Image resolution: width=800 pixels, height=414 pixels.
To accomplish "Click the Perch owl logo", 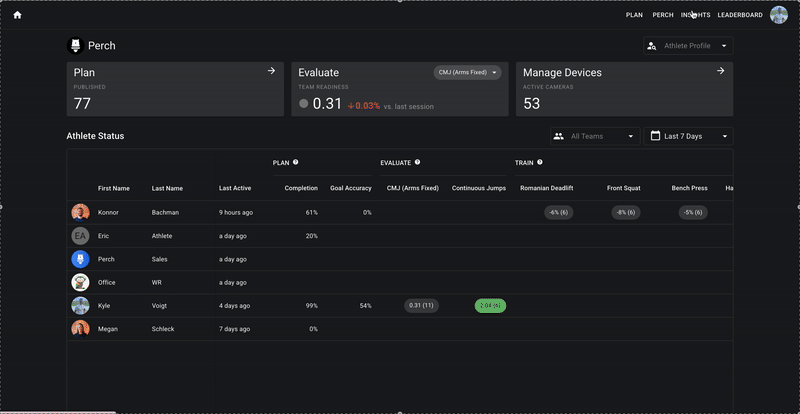I will (x=76, y=46).
